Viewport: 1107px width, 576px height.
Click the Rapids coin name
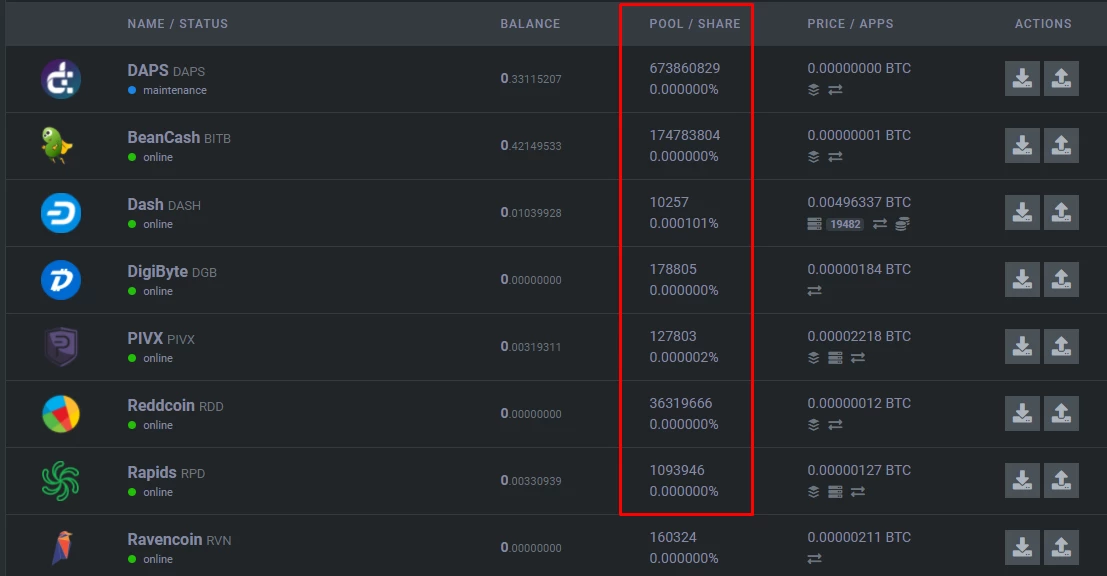coord(152,473)
